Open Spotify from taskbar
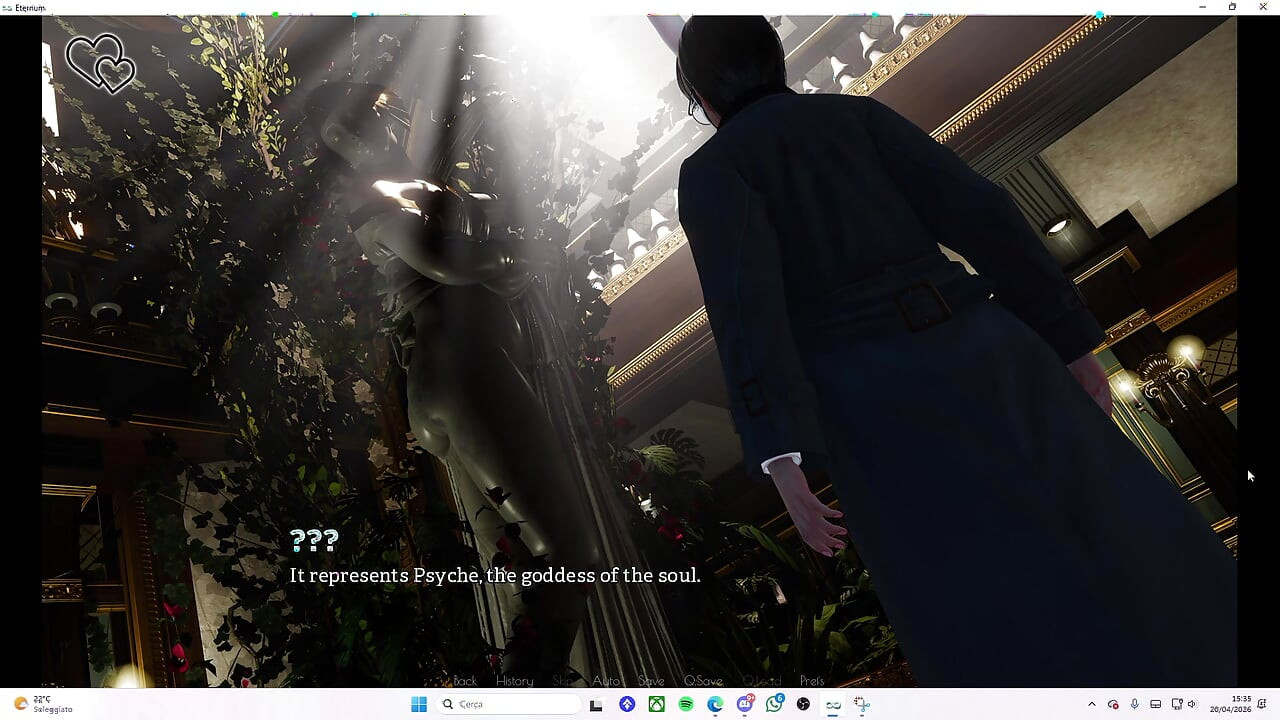The width and height of the screenshot is (1280, 720). [x=686, y=704]
